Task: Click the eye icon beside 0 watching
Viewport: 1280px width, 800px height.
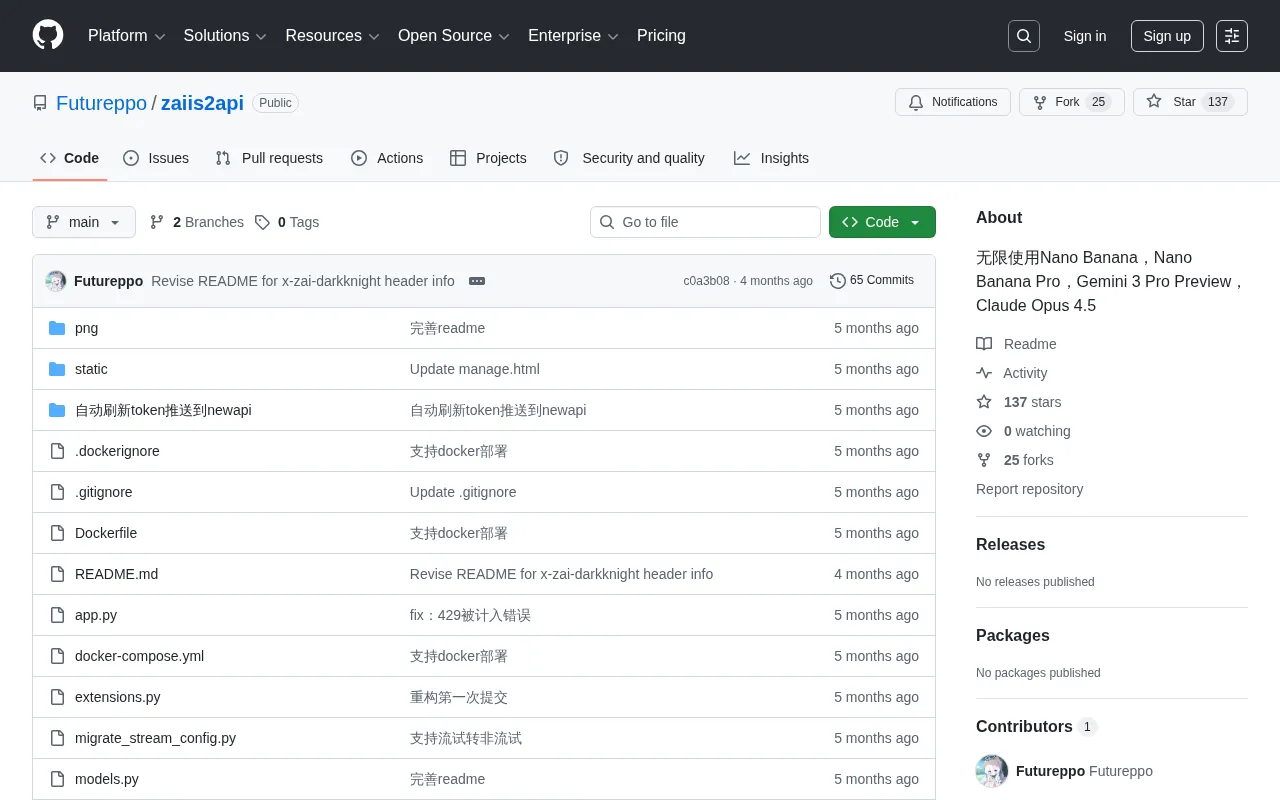Action: [984, 431]
